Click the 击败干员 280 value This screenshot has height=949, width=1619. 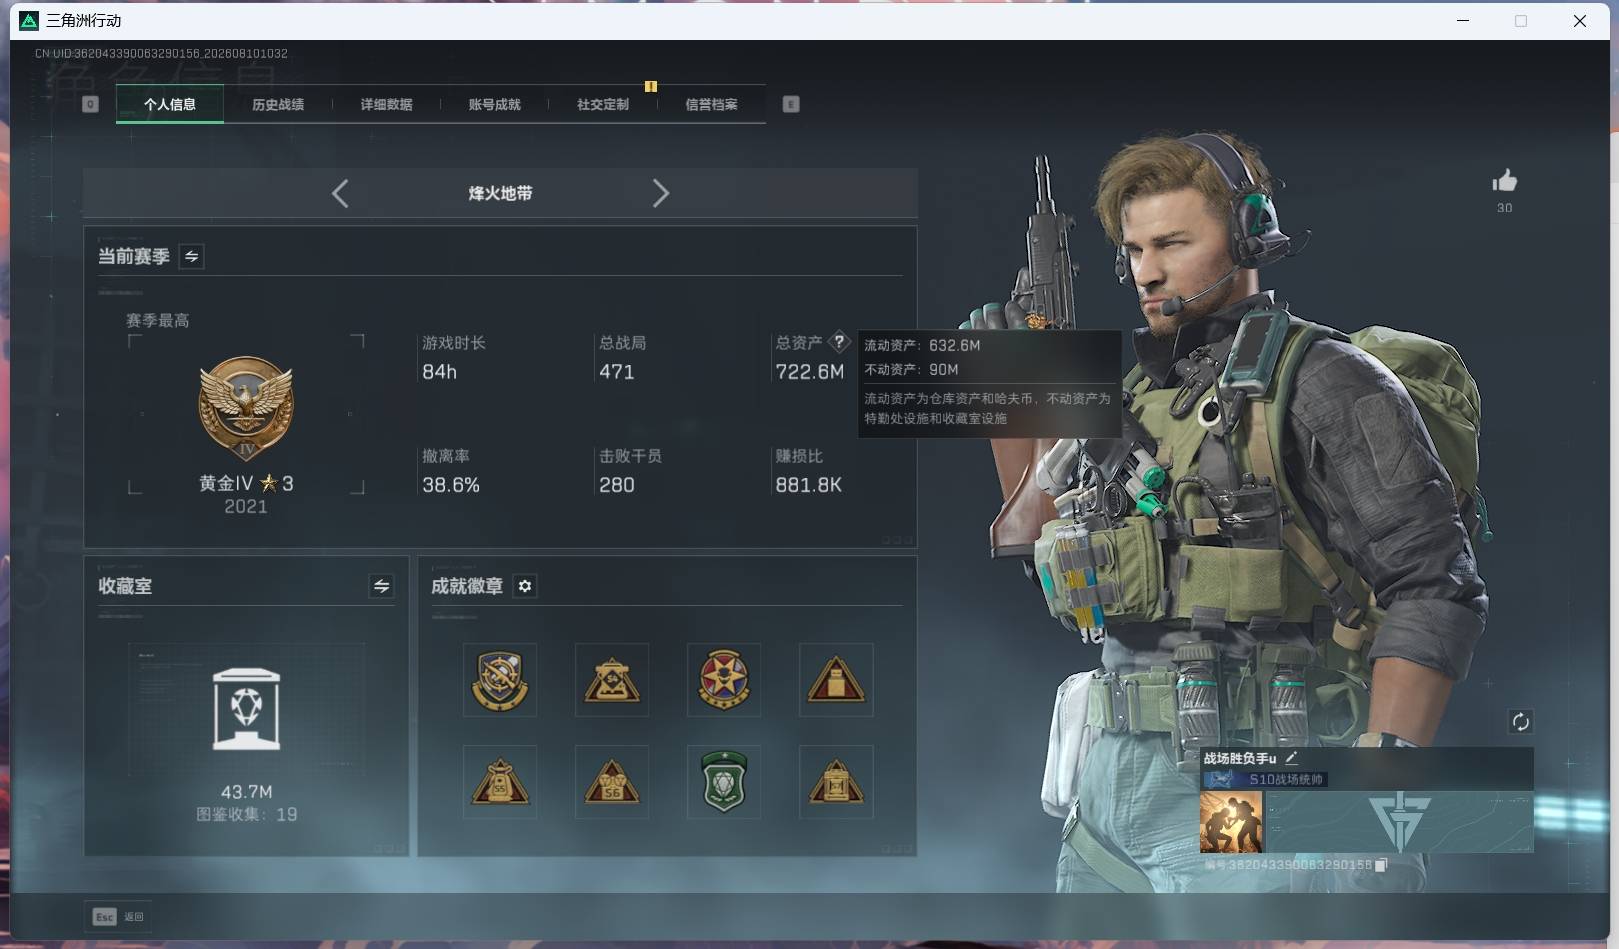(x=616, y=485)
